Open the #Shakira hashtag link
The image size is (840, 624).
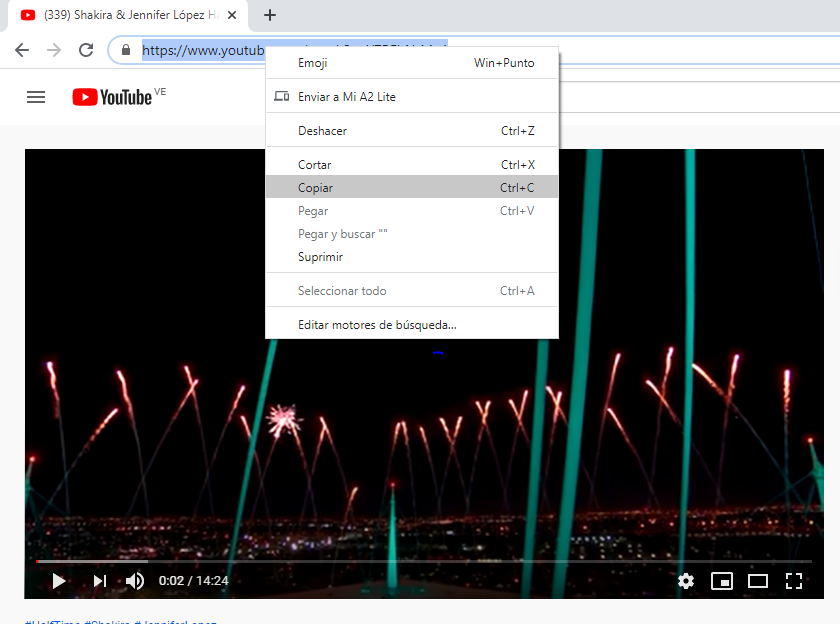(x=106, y=620)
